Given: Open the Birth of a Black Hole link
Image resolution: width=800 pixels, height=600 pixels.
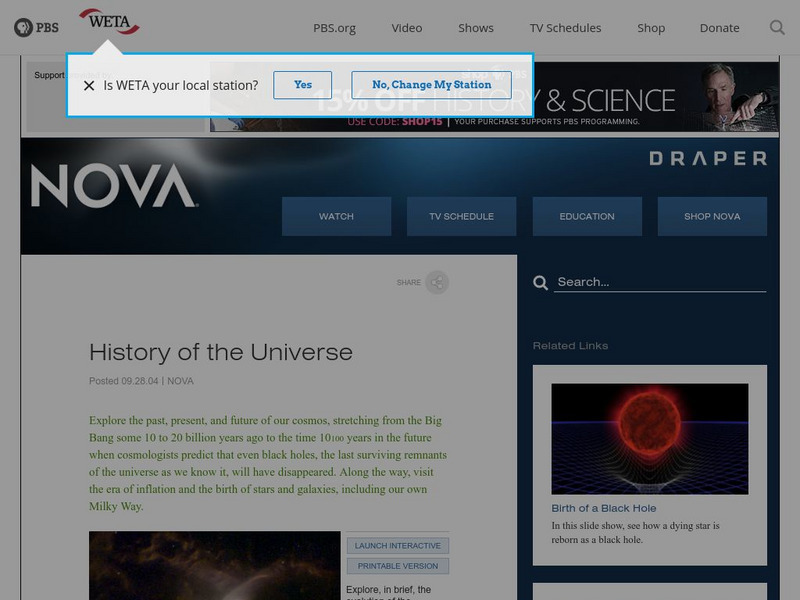Looking at the screenshot, I should [604, 508].
